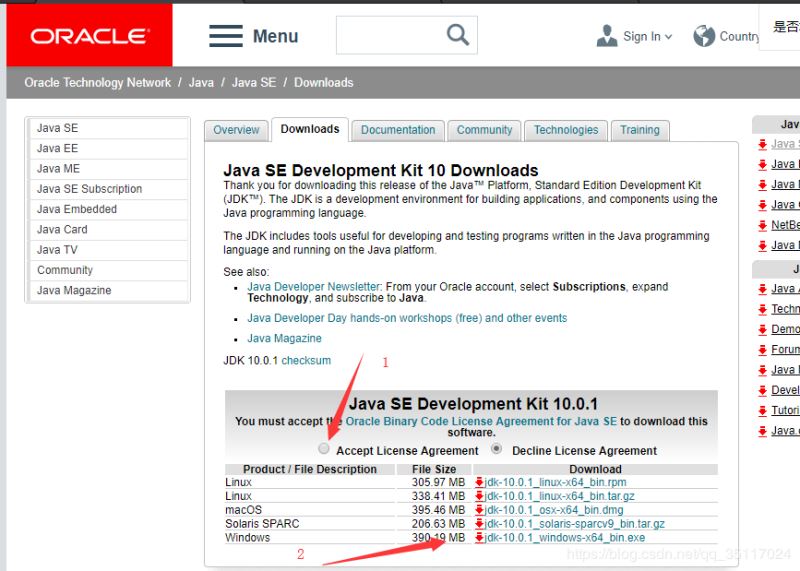Open Java Magazine link in See also
800x571 pixels.
pyautogui.click(x=284, y=338)
